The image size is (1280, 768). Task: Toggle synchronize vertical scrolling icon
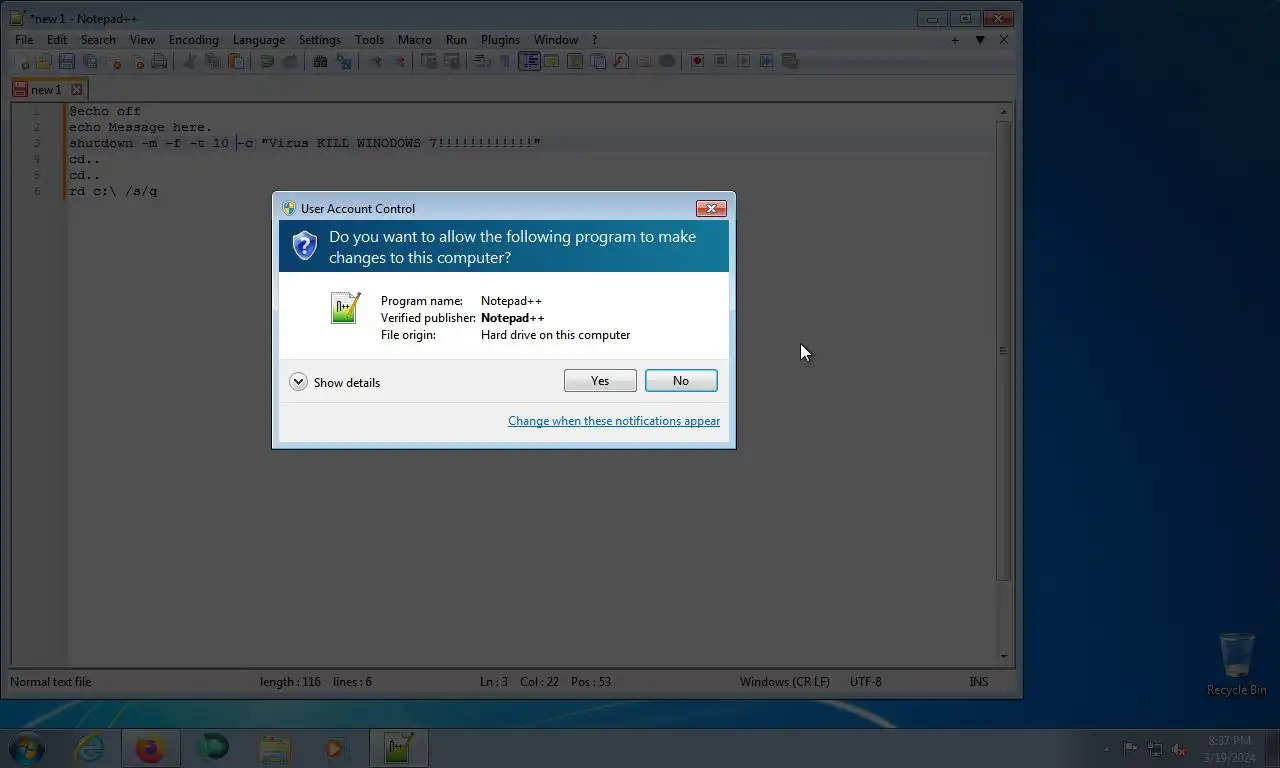[x=428, y=61]
